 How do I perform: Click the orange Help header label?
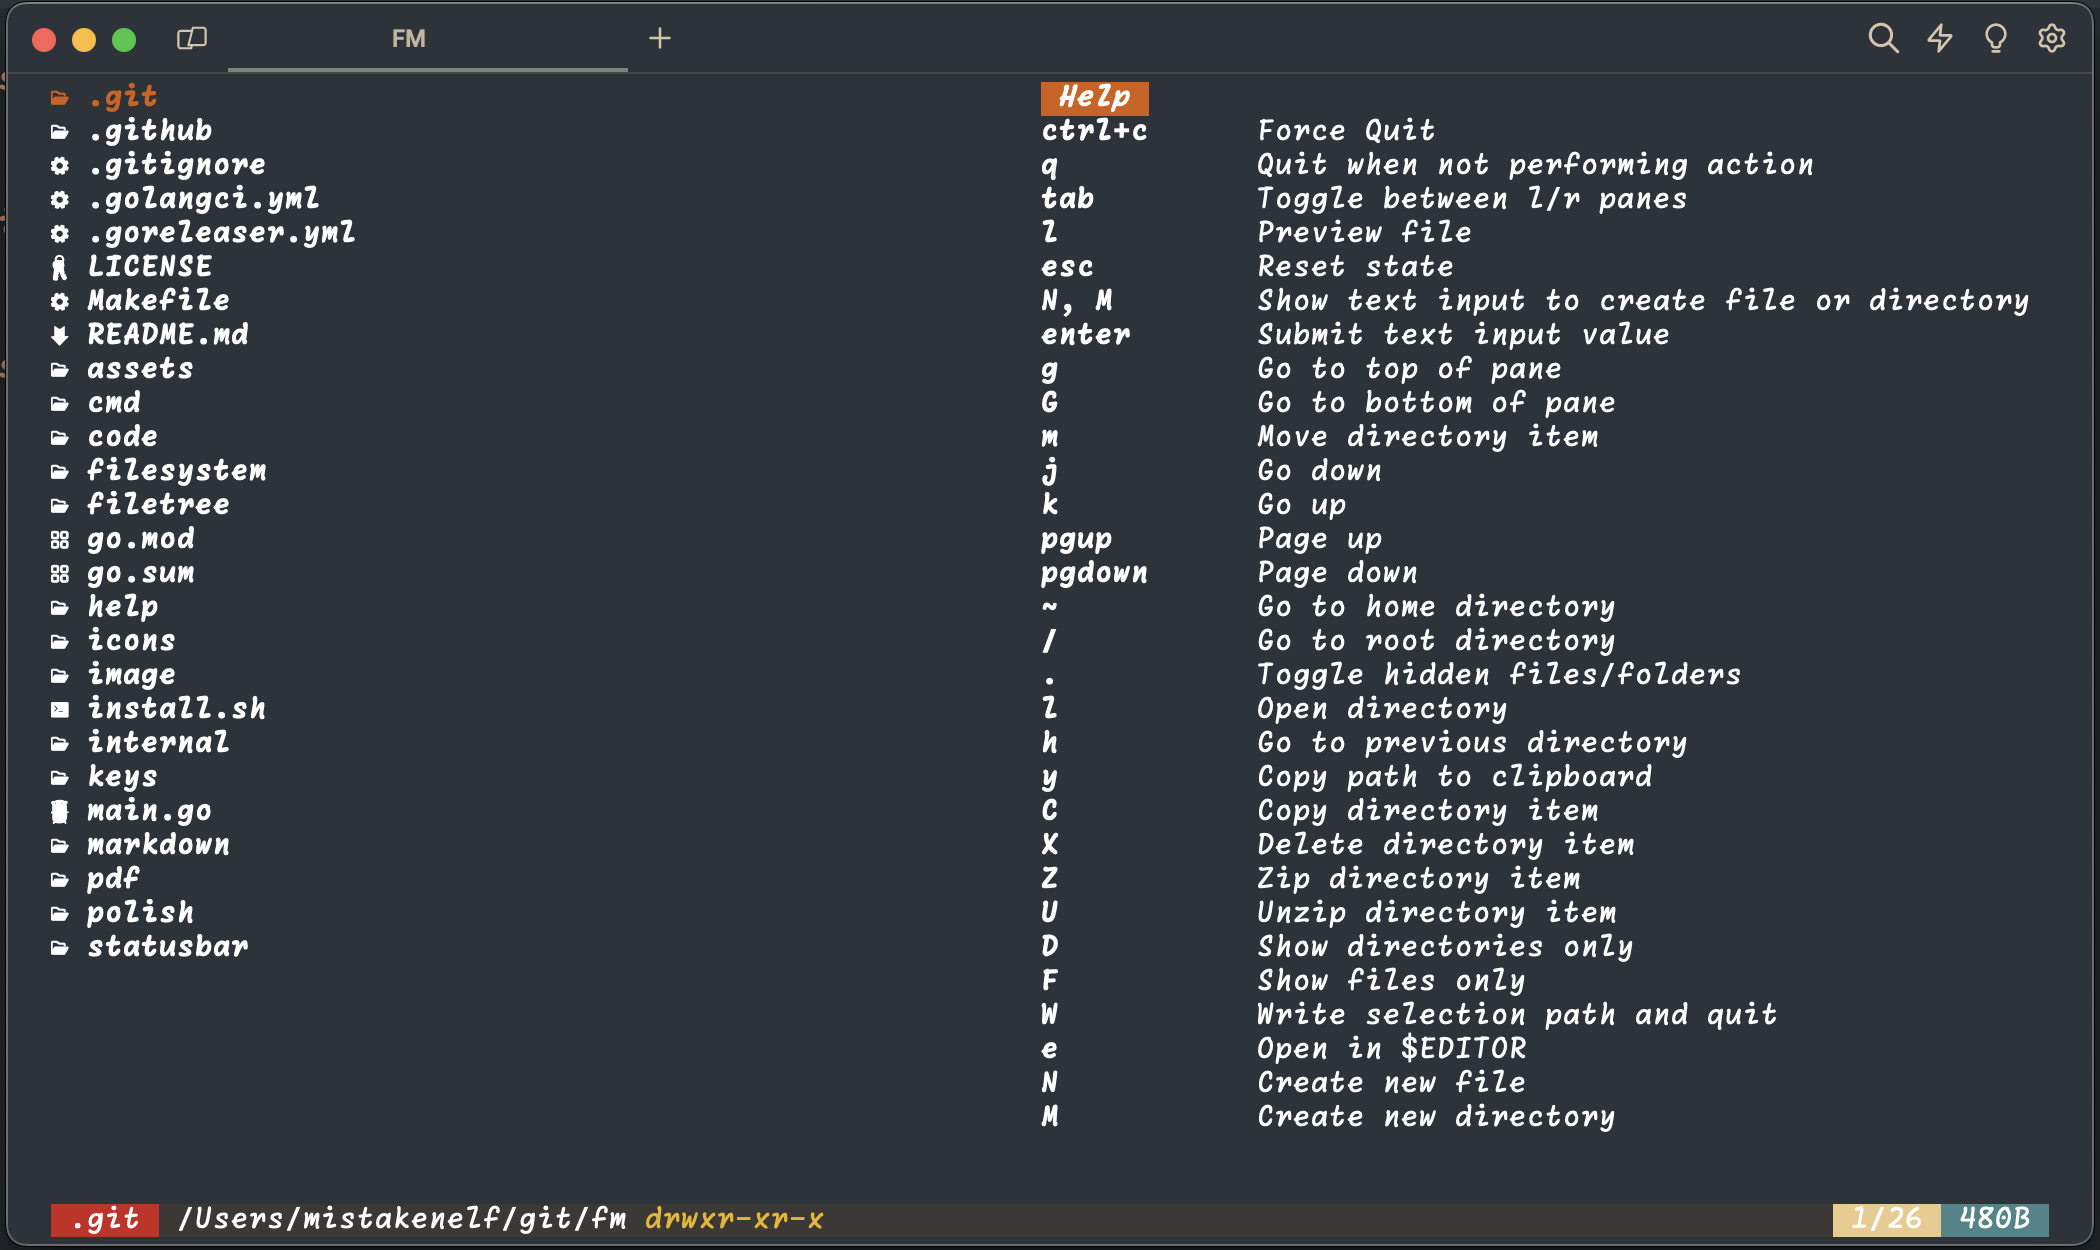[1094, 97]
